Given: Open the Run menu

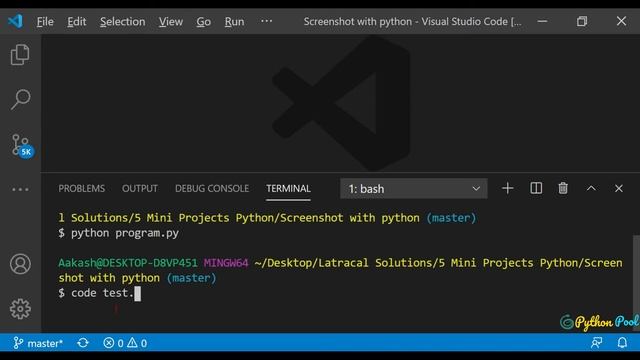Looking at the screenshot, I should (234, 21).
